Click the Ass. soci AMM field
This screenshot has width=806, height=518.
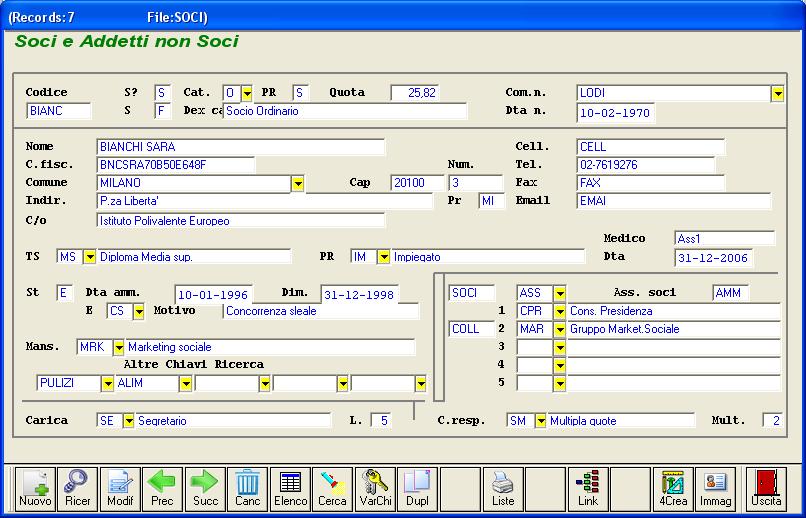tap(730, 293)
